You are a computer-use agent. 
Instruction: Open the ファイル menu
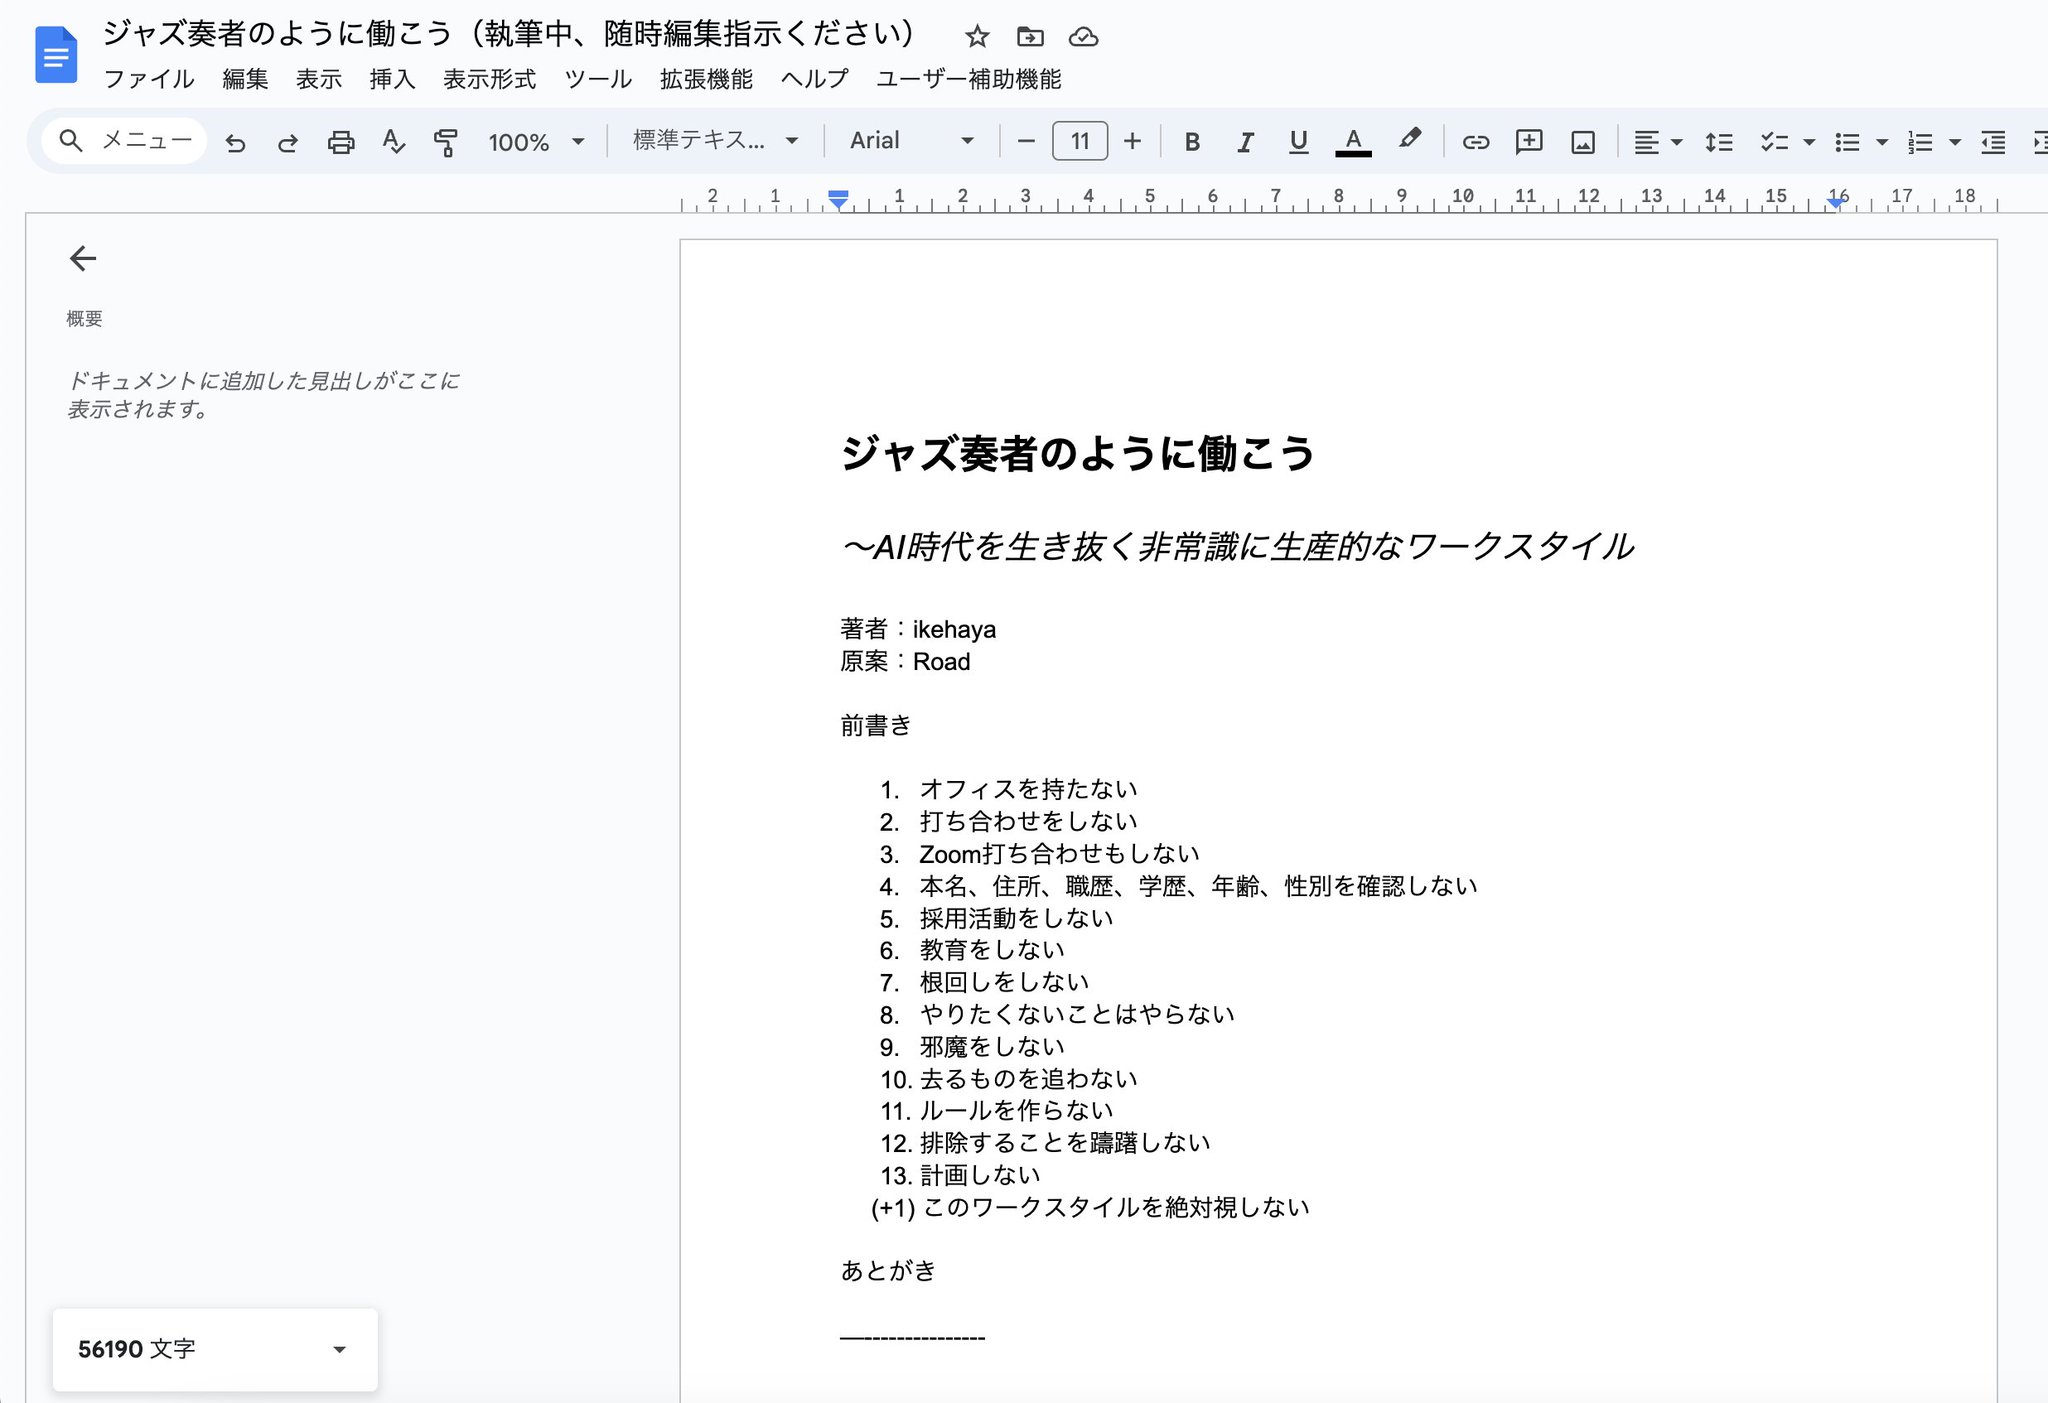tap(149, 79)
